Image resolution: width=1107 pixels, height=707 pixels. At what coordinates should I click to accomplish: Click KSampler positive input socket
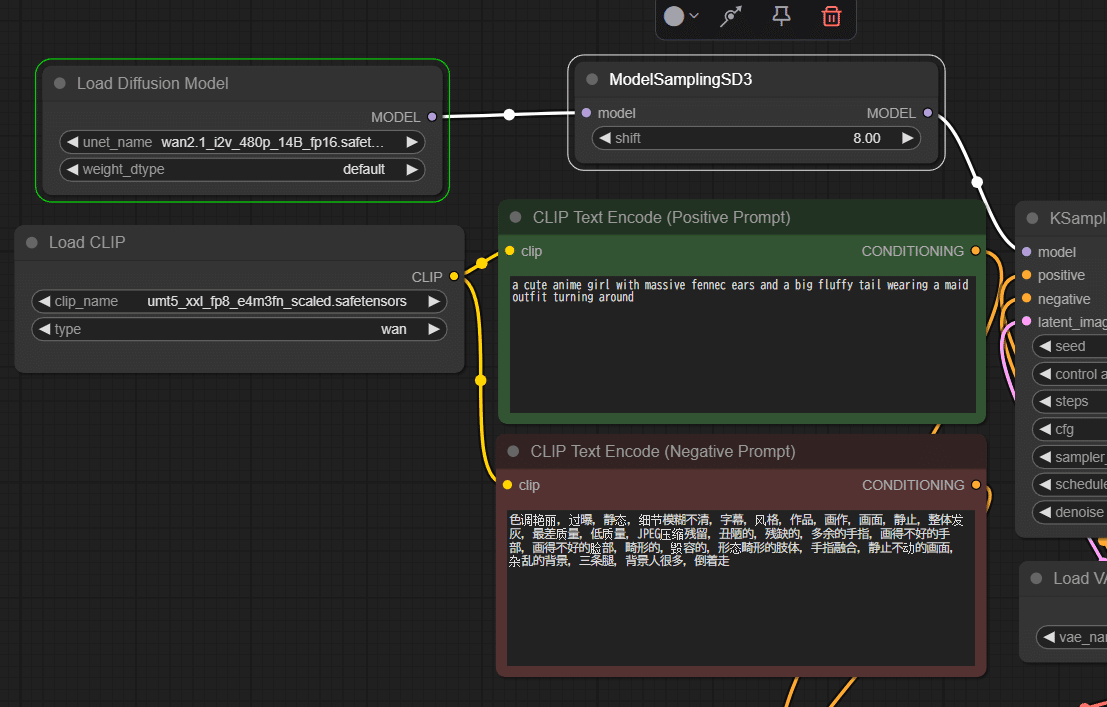click(1027, 275)
